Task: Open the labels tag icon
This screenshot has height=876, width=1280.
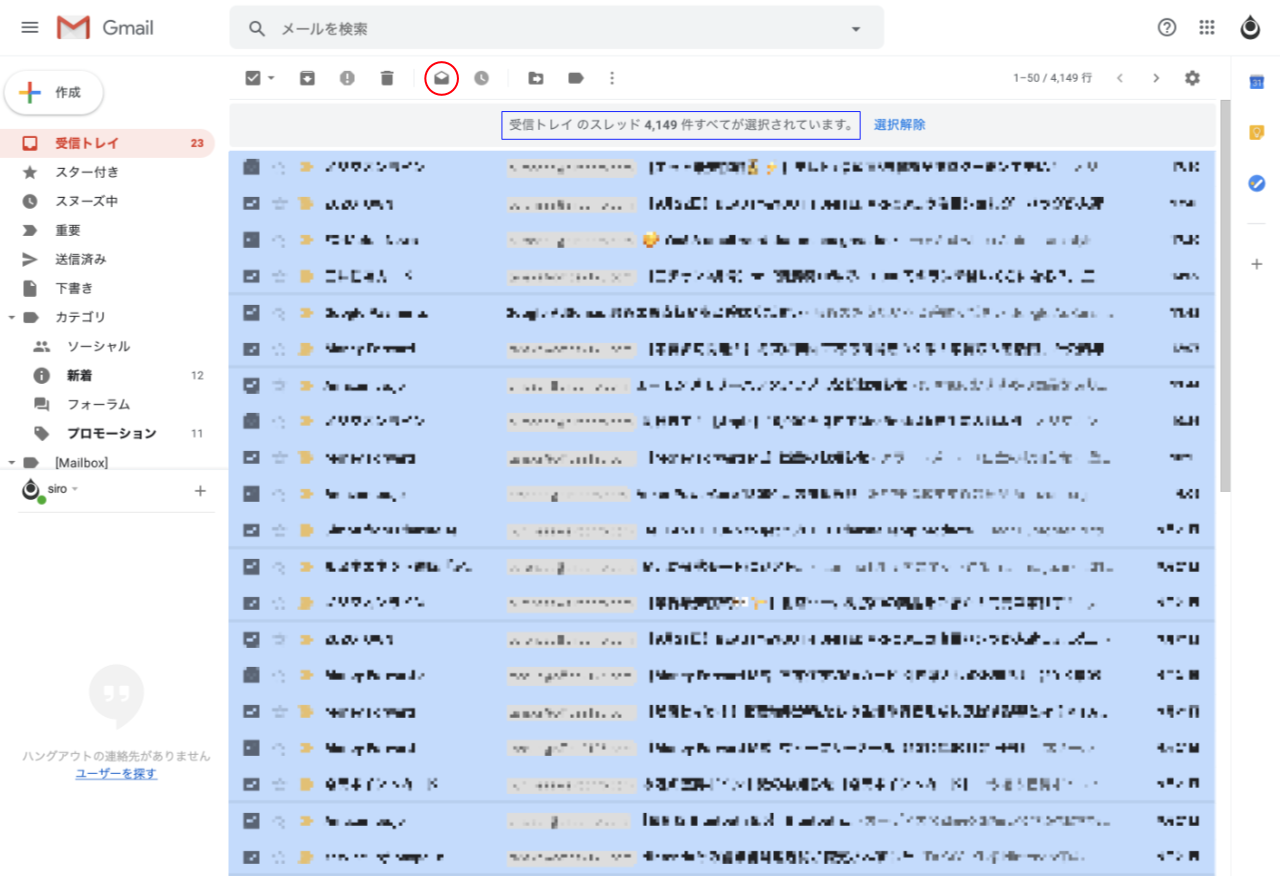Action: click(x=576, y=78)
